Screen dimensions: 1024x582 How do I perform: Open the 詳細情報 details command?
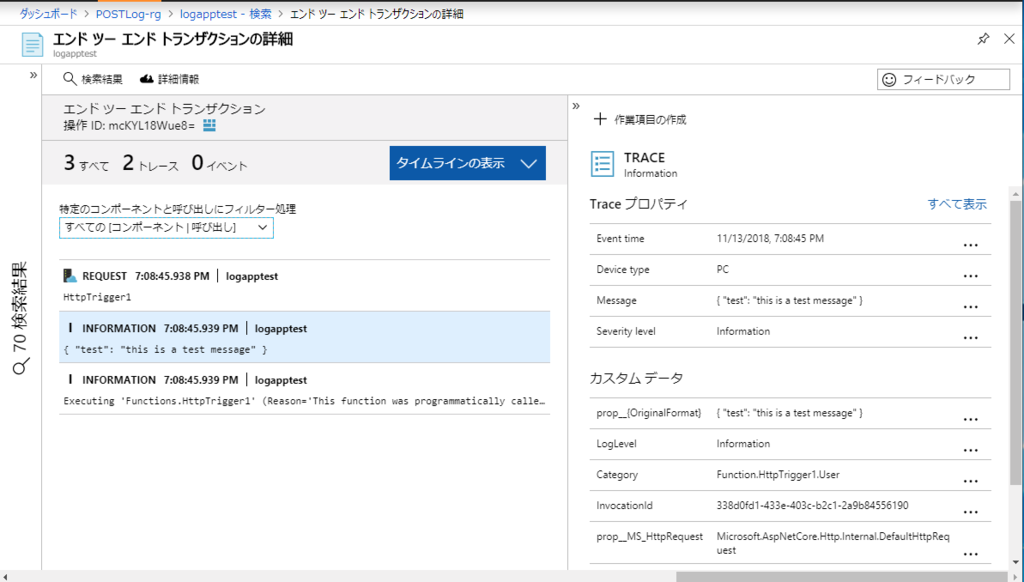[170, 79]
